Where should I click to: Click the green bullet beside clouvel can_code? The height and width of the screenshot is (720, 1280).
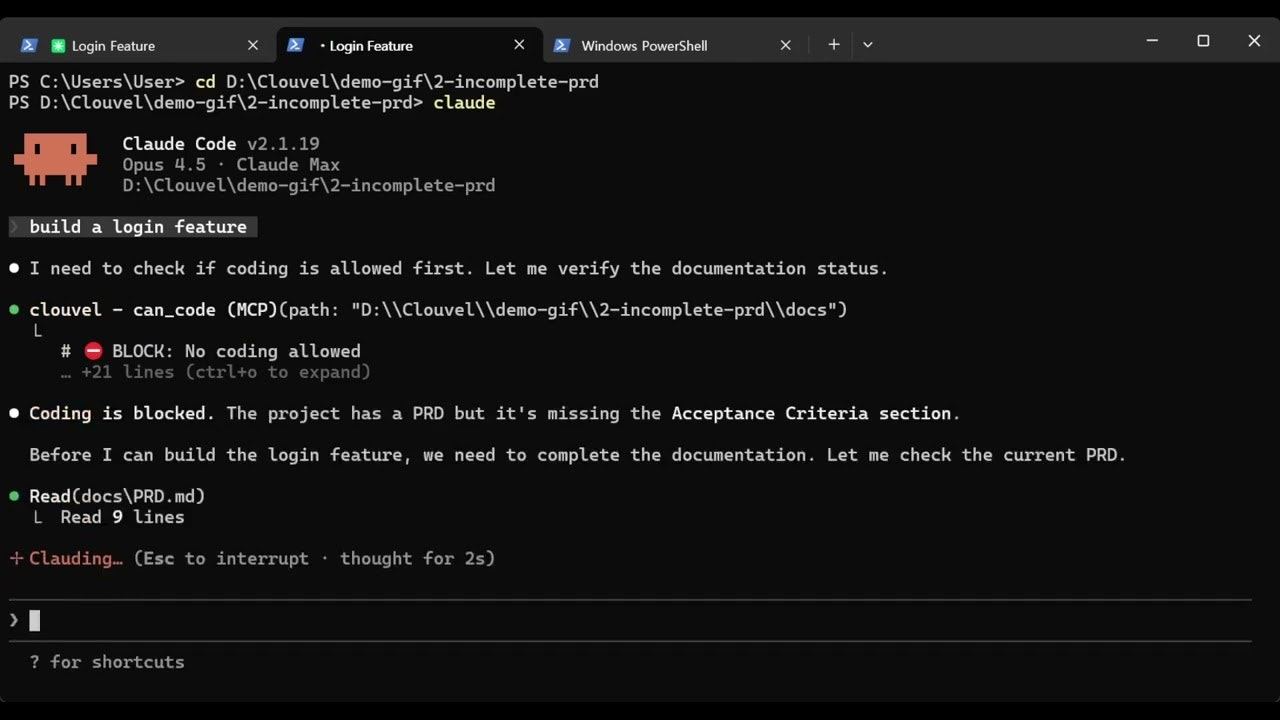[x=14, y=310]
